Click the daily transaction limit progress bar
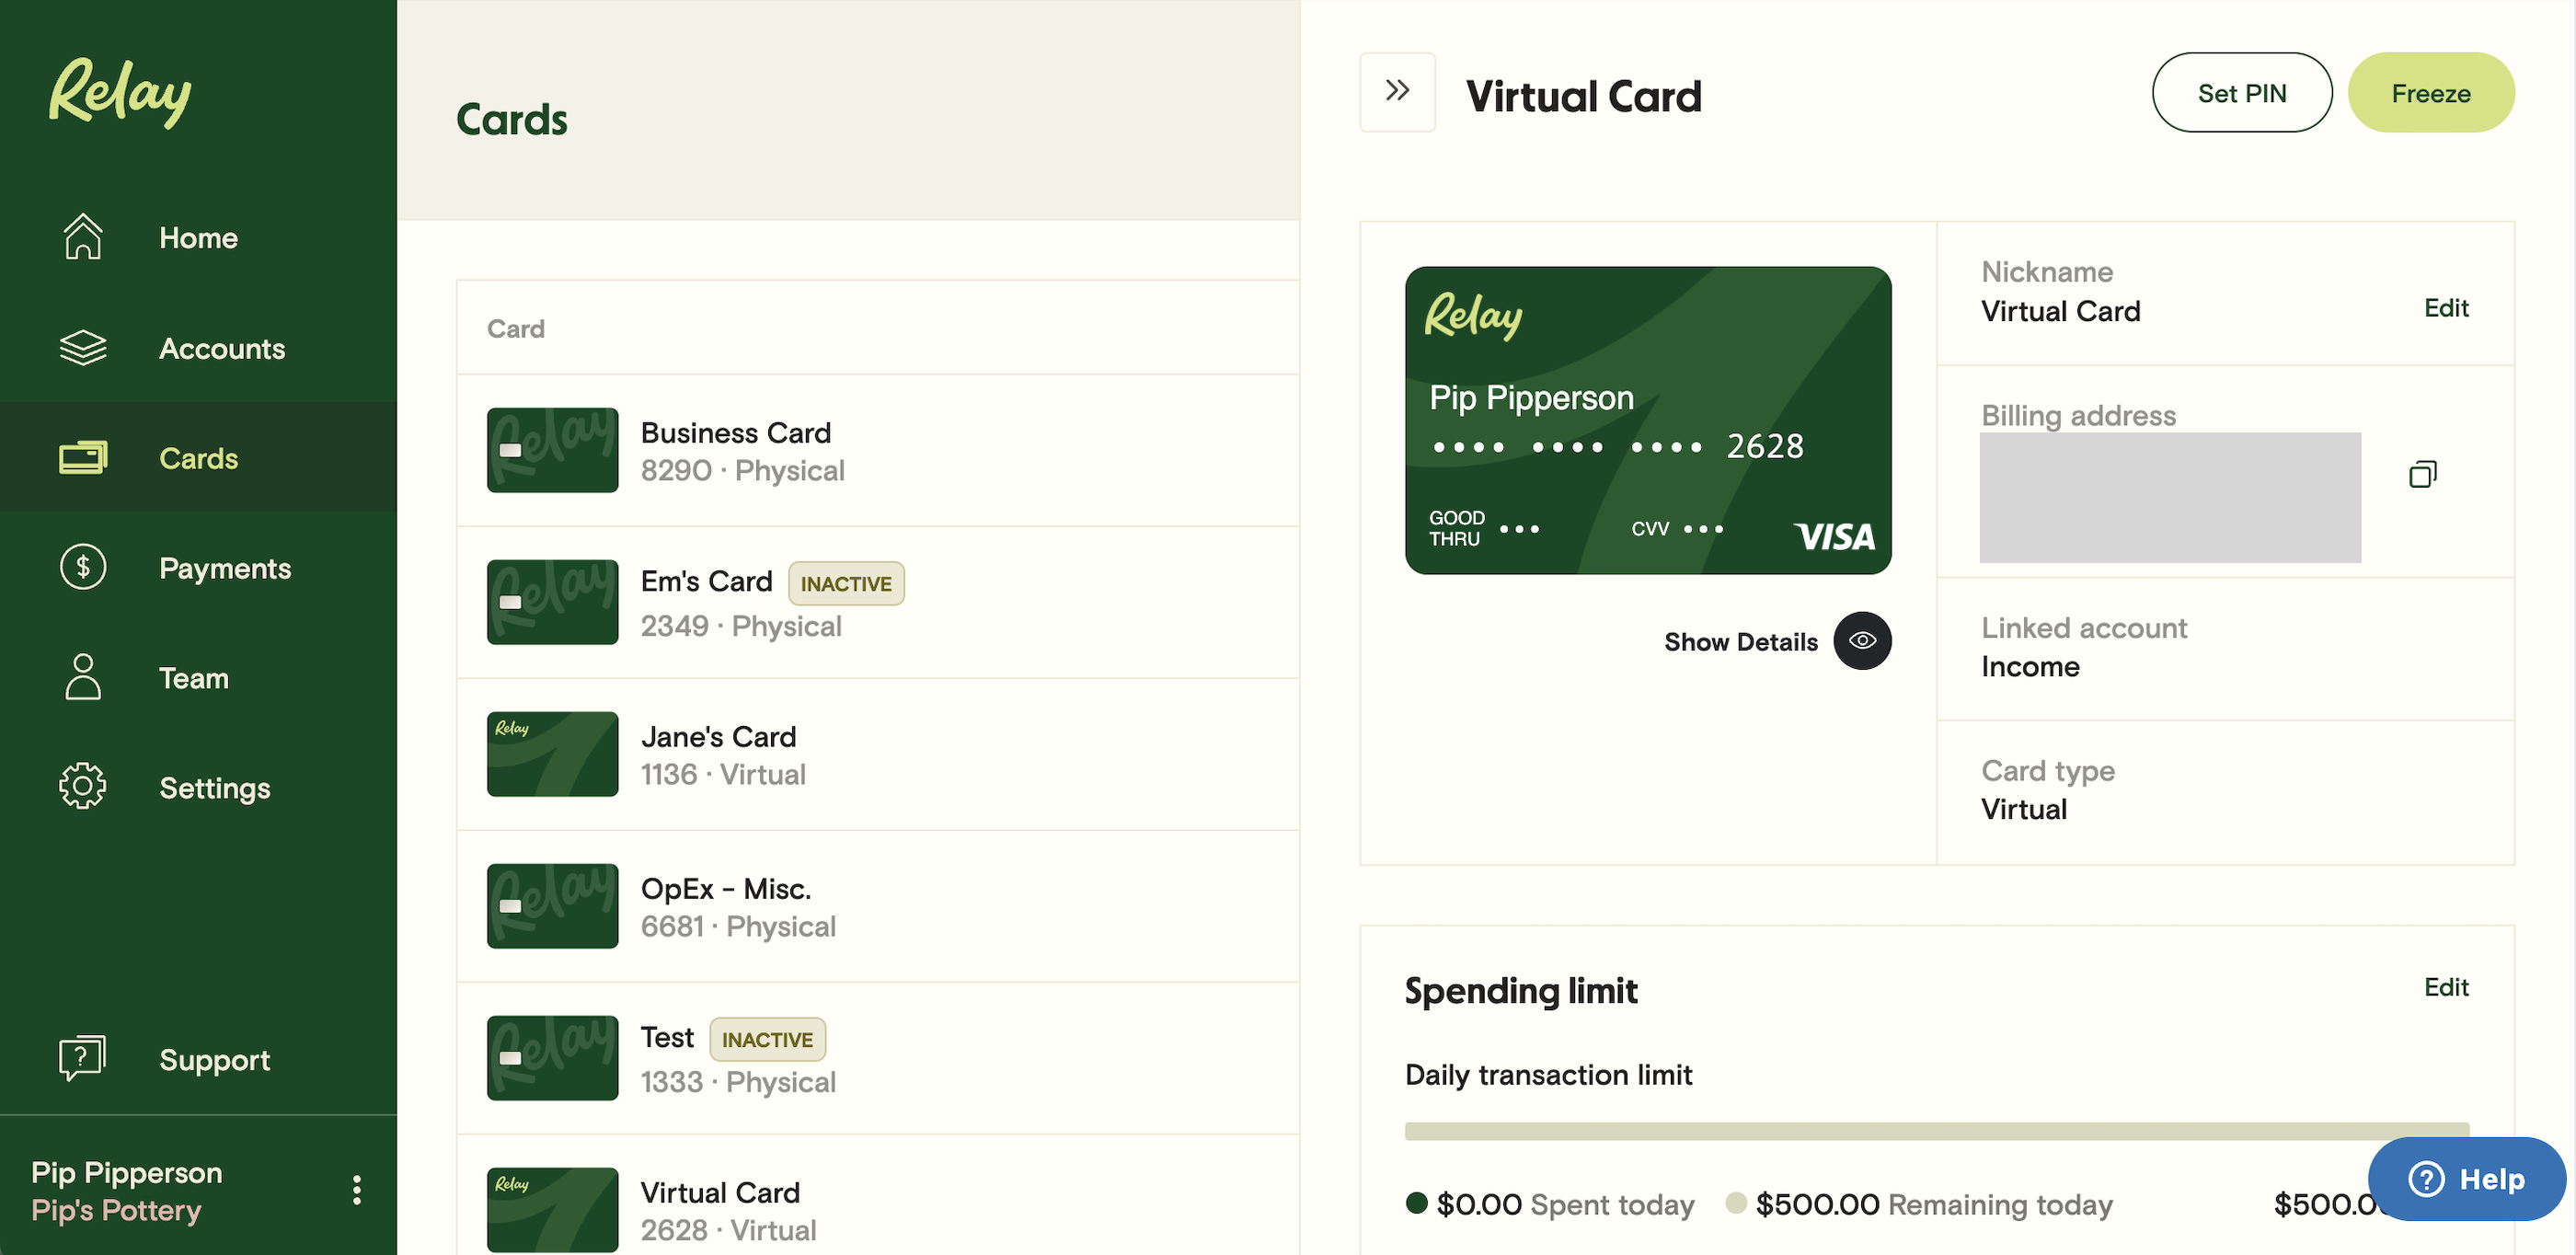 (1936, 1131)
